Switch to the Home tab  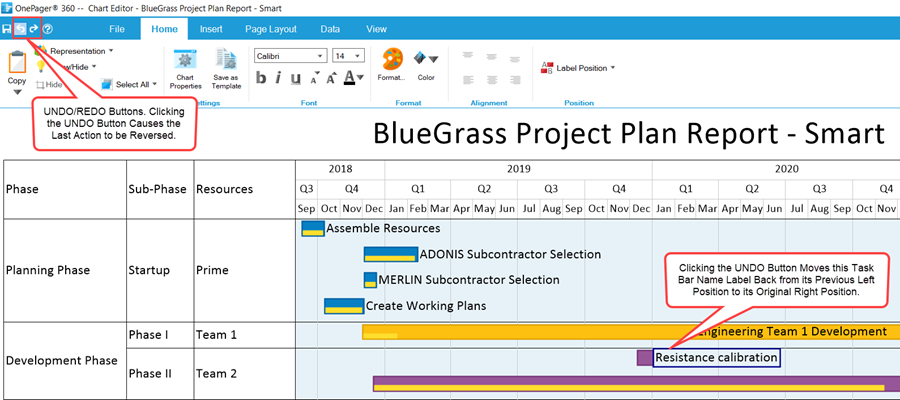(165, 29)
